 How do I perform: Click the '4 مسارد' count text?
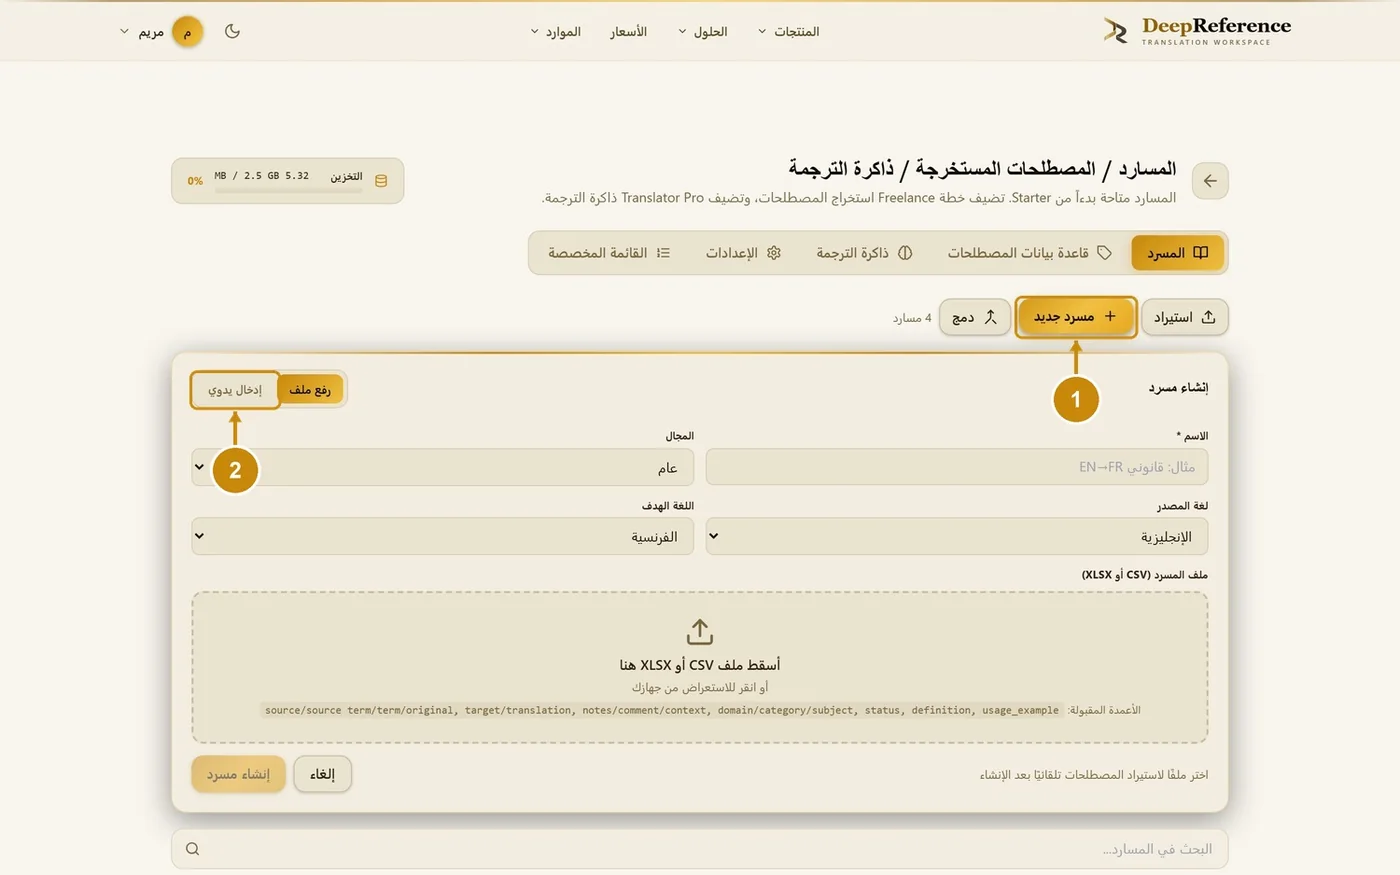912,318
